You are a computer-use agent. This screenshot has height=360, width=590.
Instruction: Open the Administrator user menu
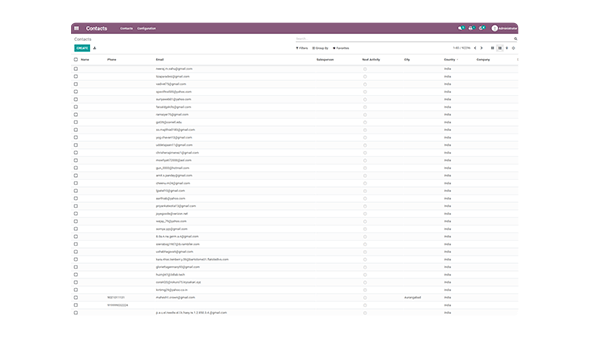504,28
